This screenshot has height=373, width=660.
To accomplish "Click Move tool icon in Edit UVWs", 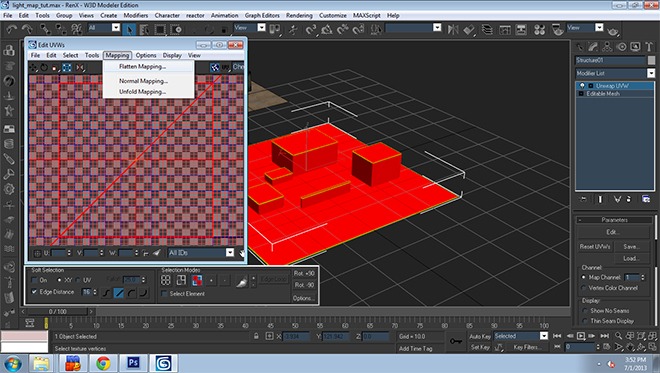I will coord(33,68).
